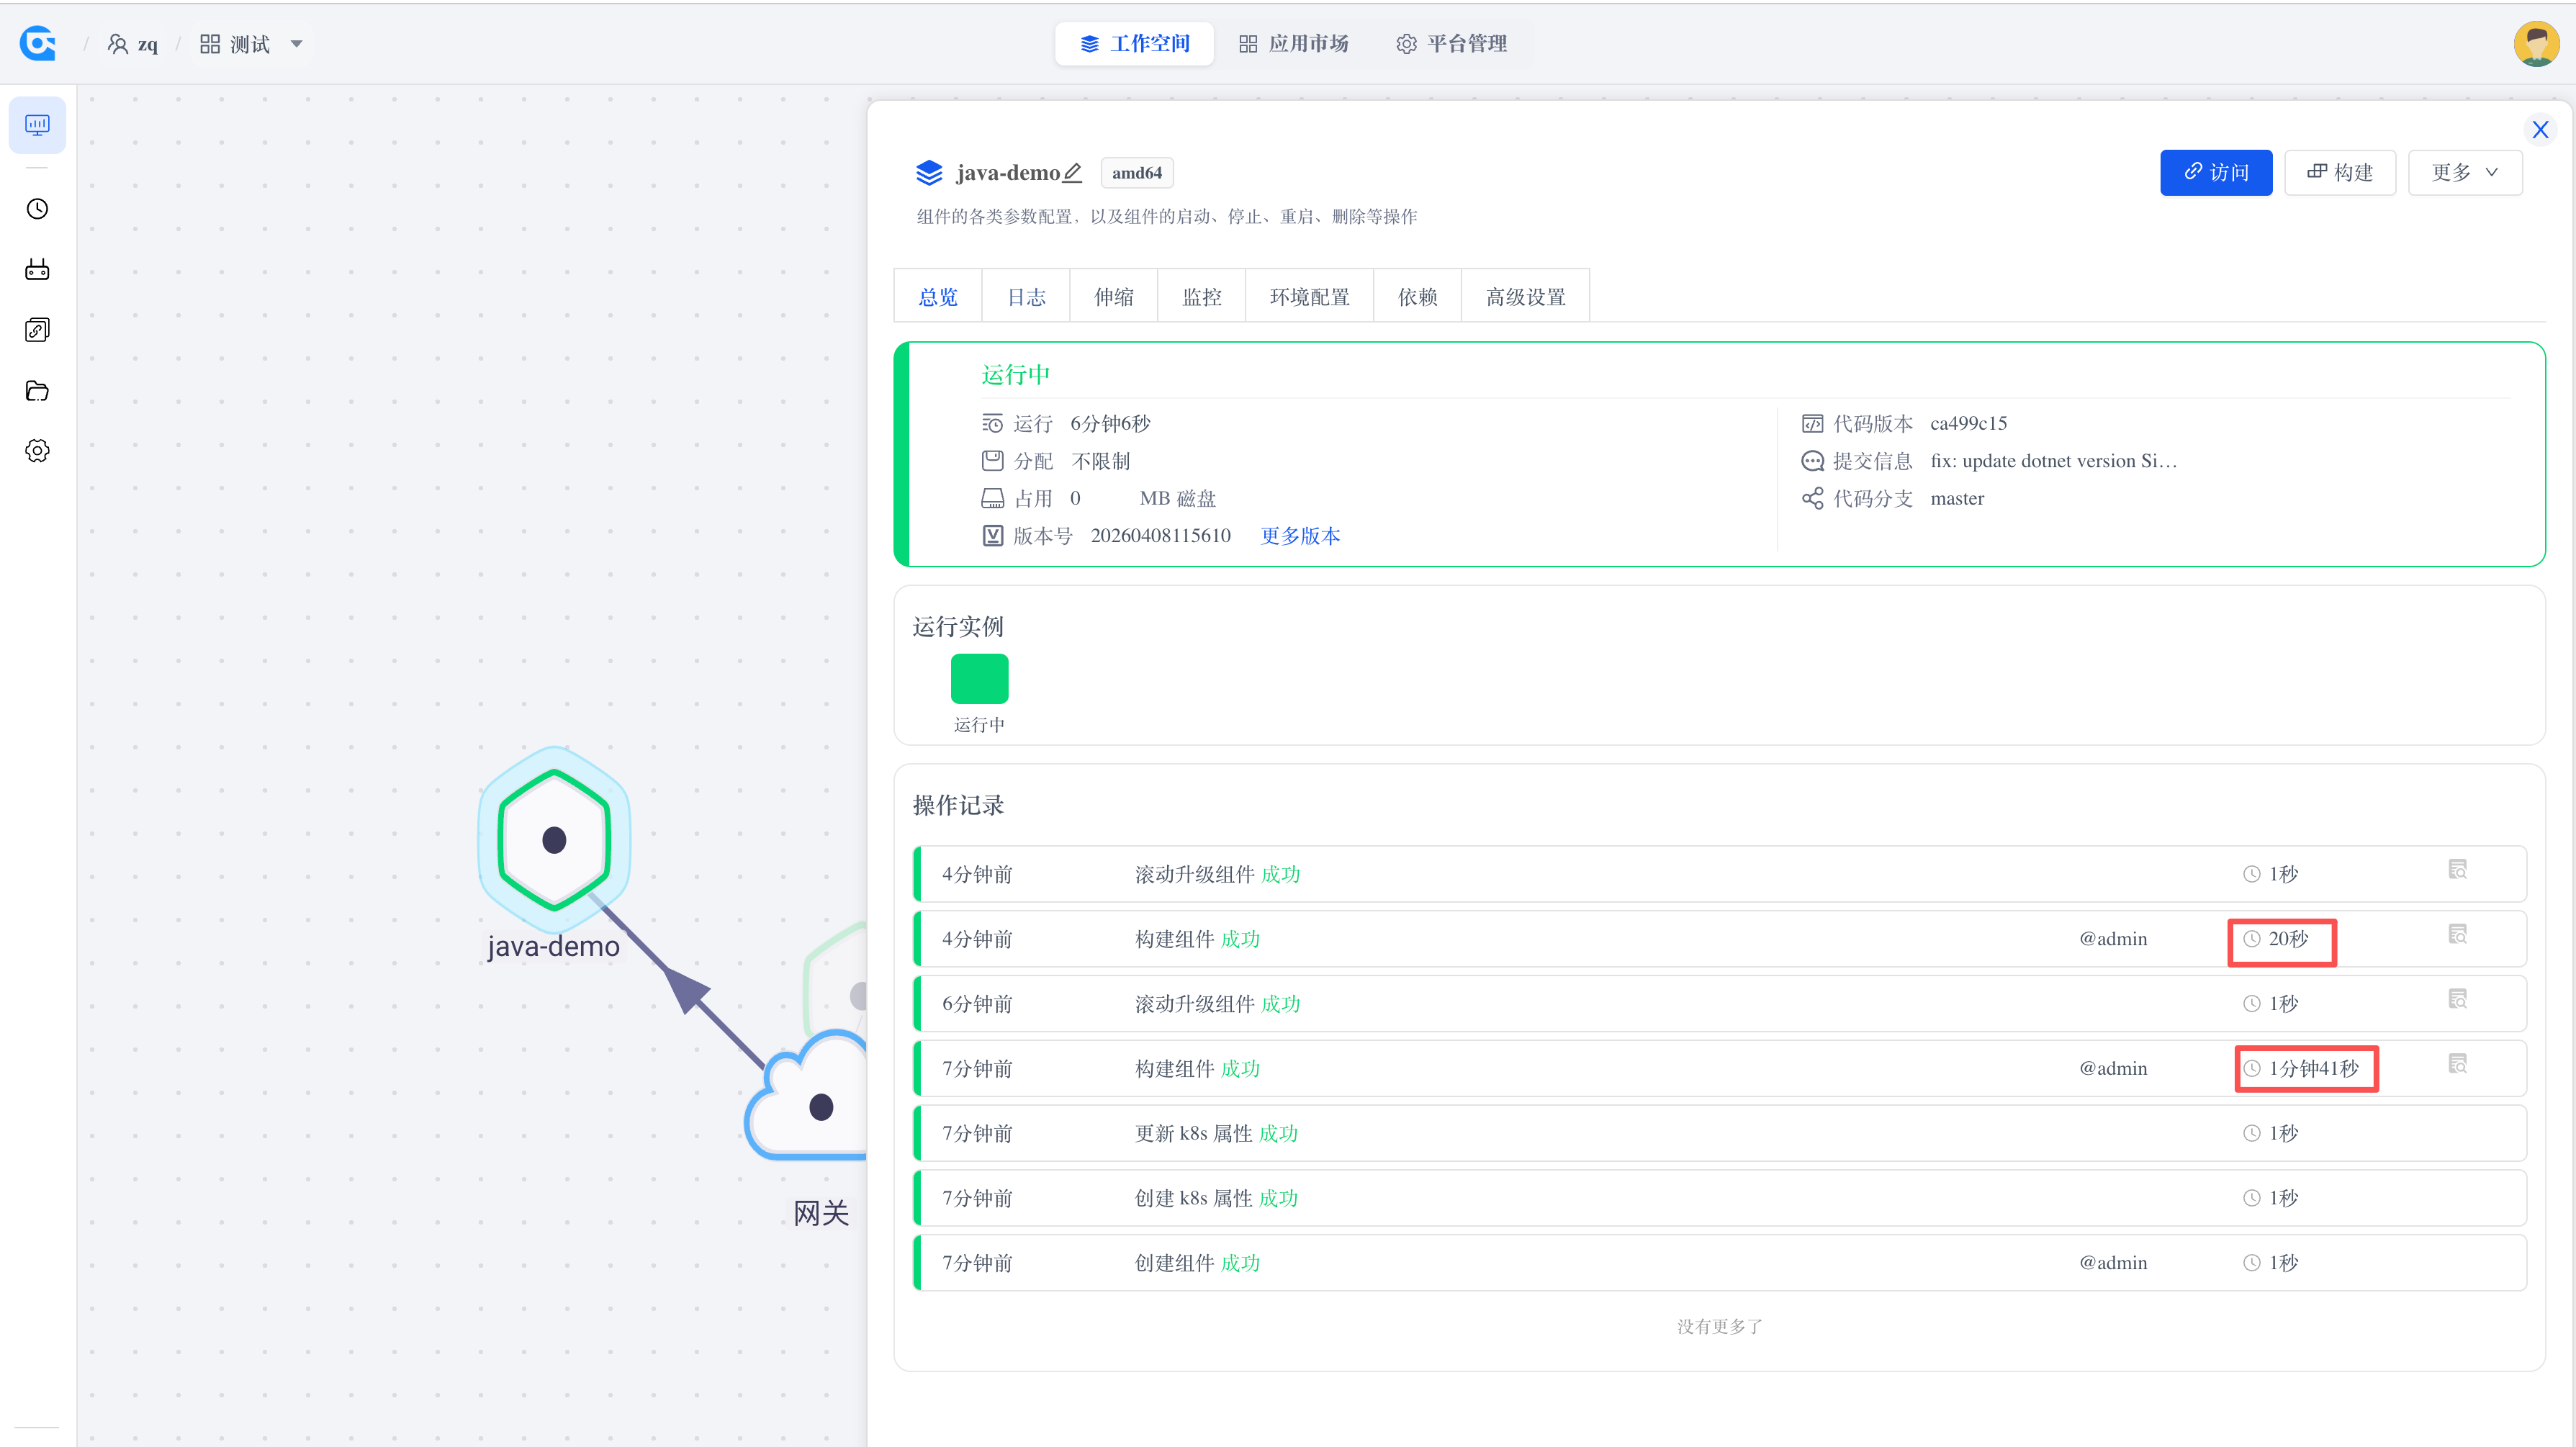Switch to the 环境配置 tab
Viewport: 2576px width, 1447px height.
click(1309, 297)
